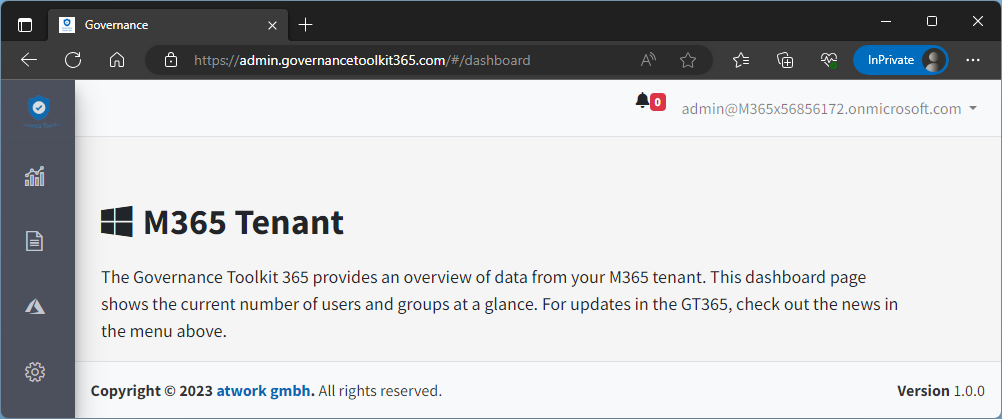Click the Governance Toolkit logo badge
Screen dimensions: 1002x419
pyautogui.click(x=38, y=108)
